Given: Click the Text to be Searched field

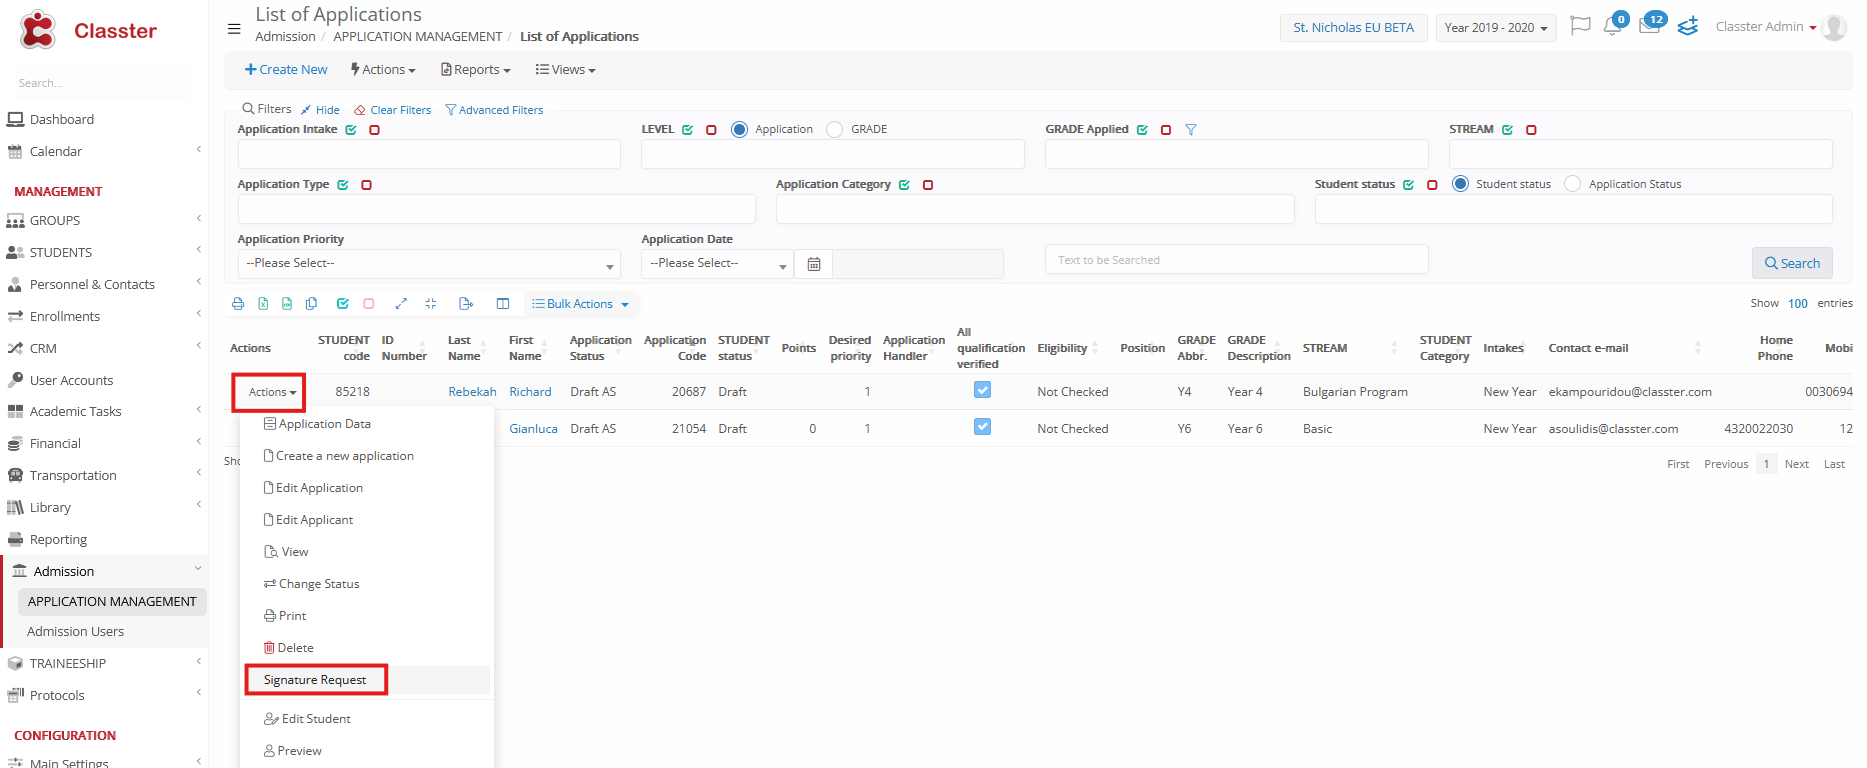Looking at the screenshot, I should pyautogui.click(x=1236, y=260).
